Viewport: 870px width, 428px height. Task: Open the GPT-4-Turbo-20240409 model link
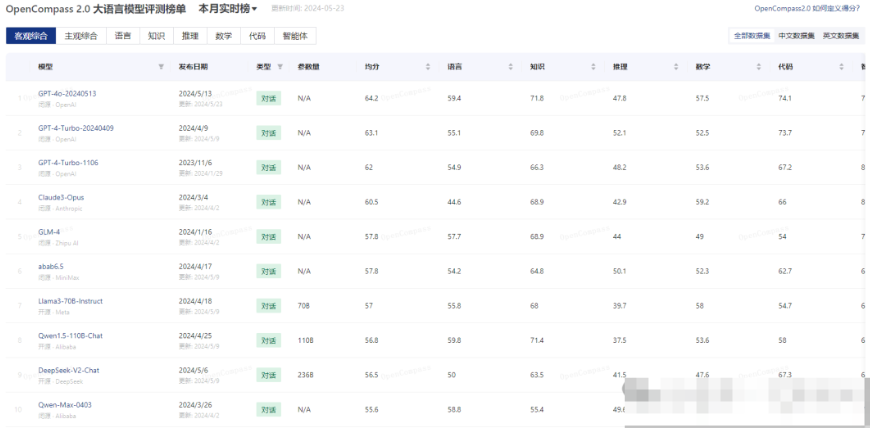[x=76, y=128]
